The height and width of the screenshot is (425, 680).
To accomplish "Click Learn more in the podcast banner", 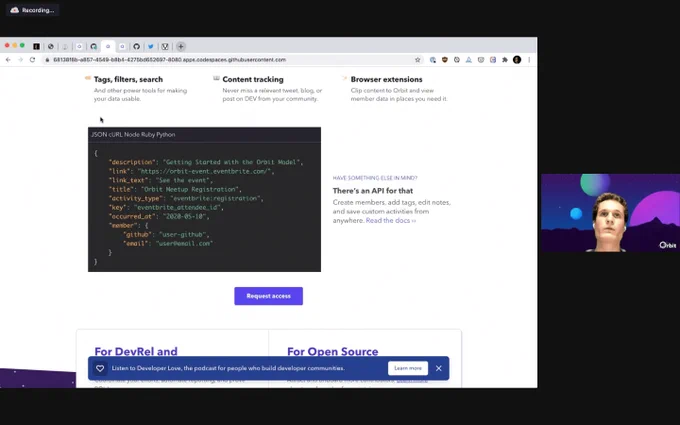I will coord(408,368).
